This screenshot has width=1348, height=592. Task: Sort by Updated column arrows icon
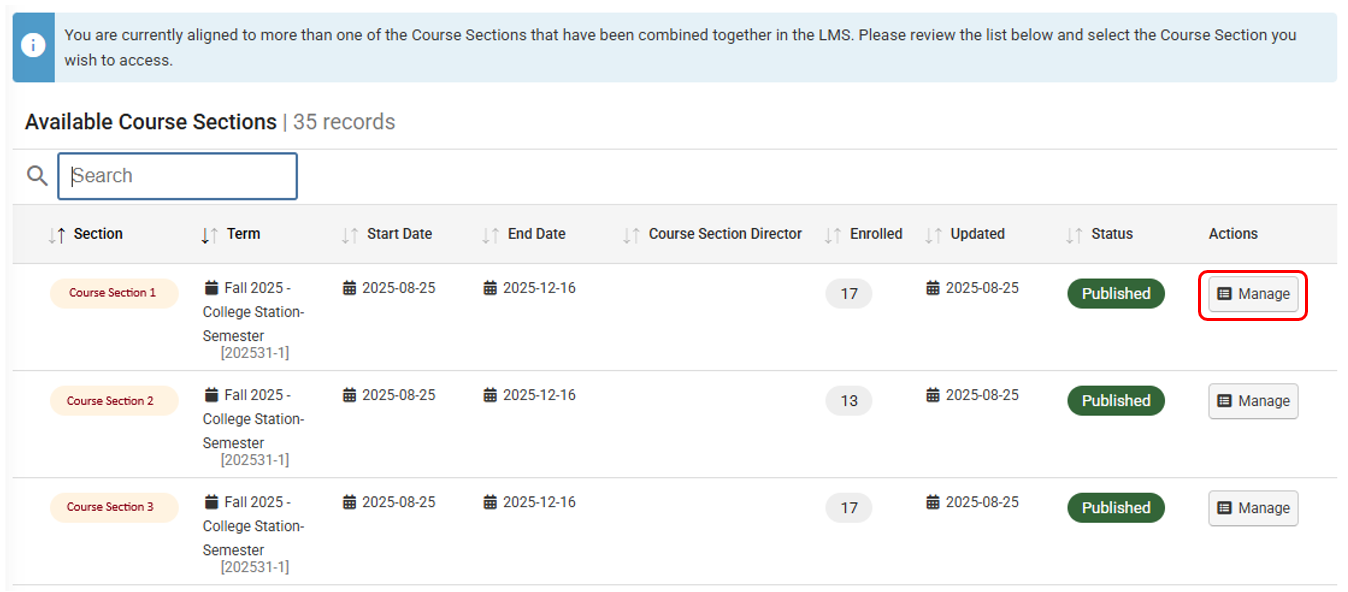933,235
